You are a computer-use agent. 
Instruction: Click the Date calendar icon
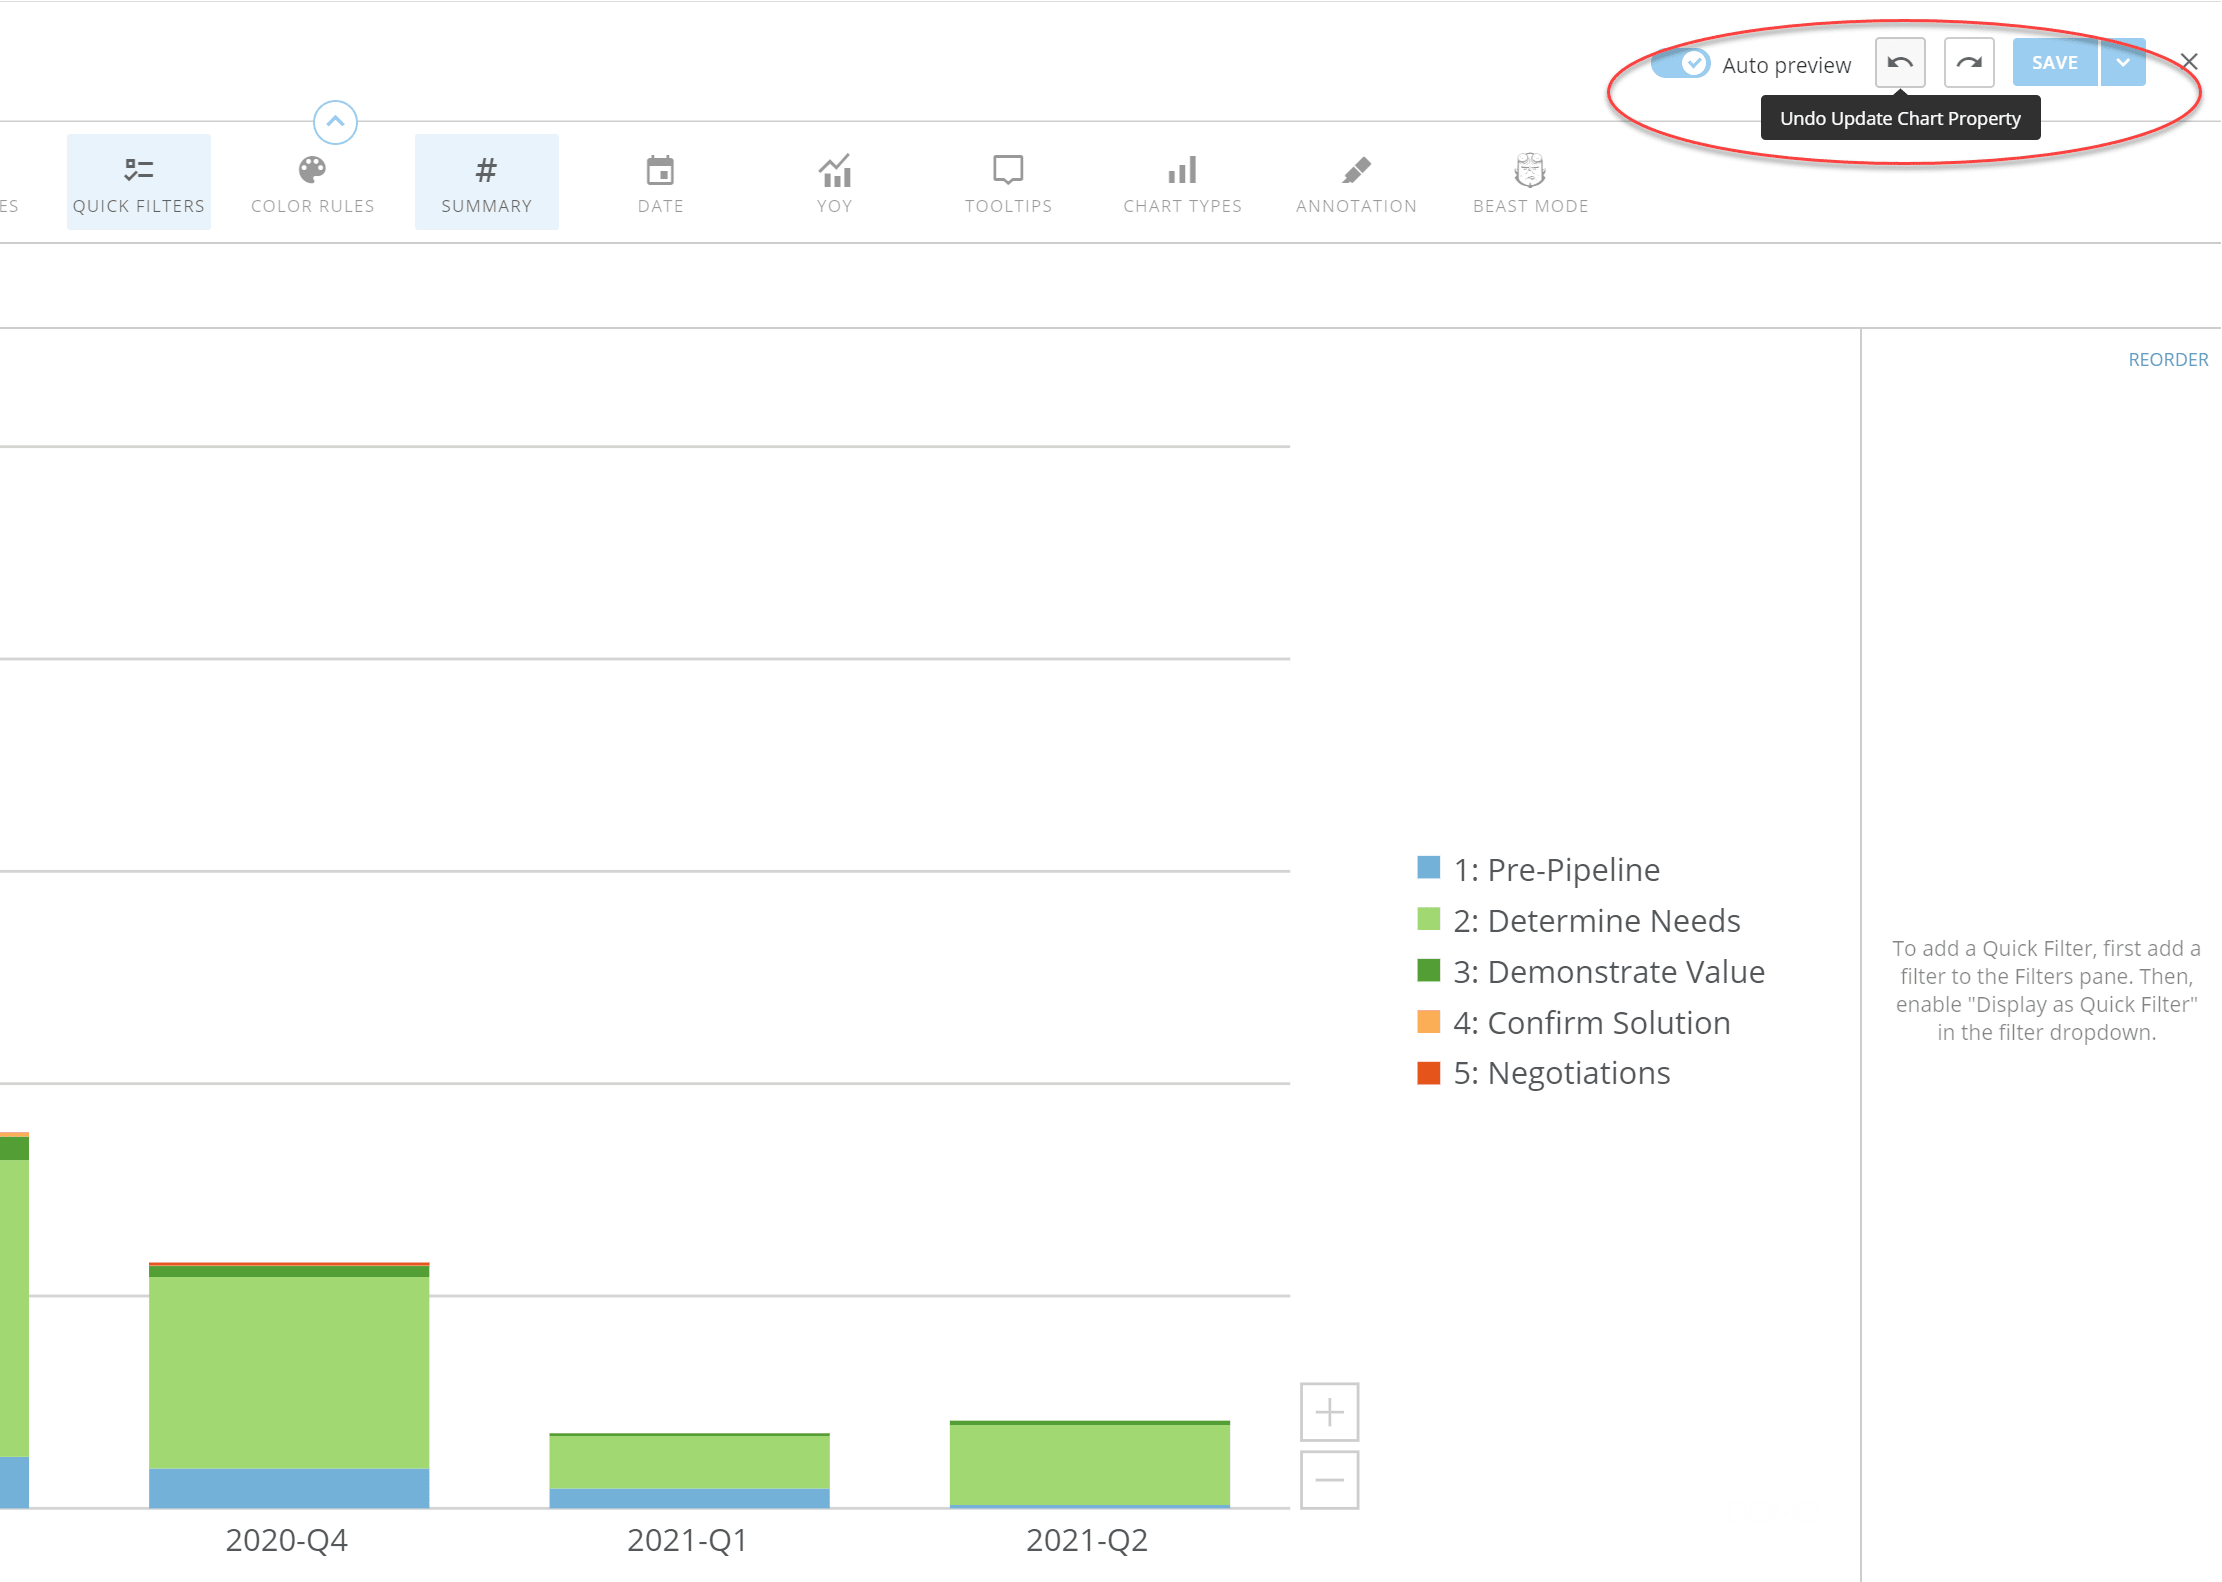pyautogui.click(x=660, y=171)
